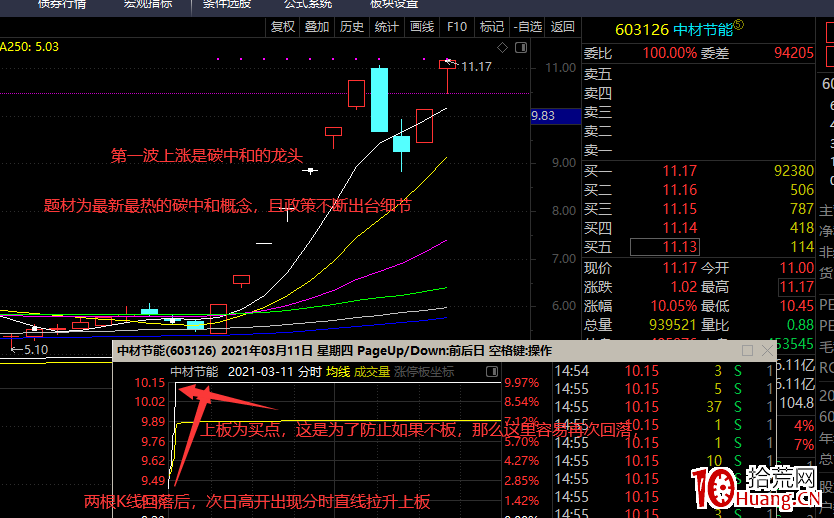
Task: Click the 返回 back button
Action: (562, 27)
